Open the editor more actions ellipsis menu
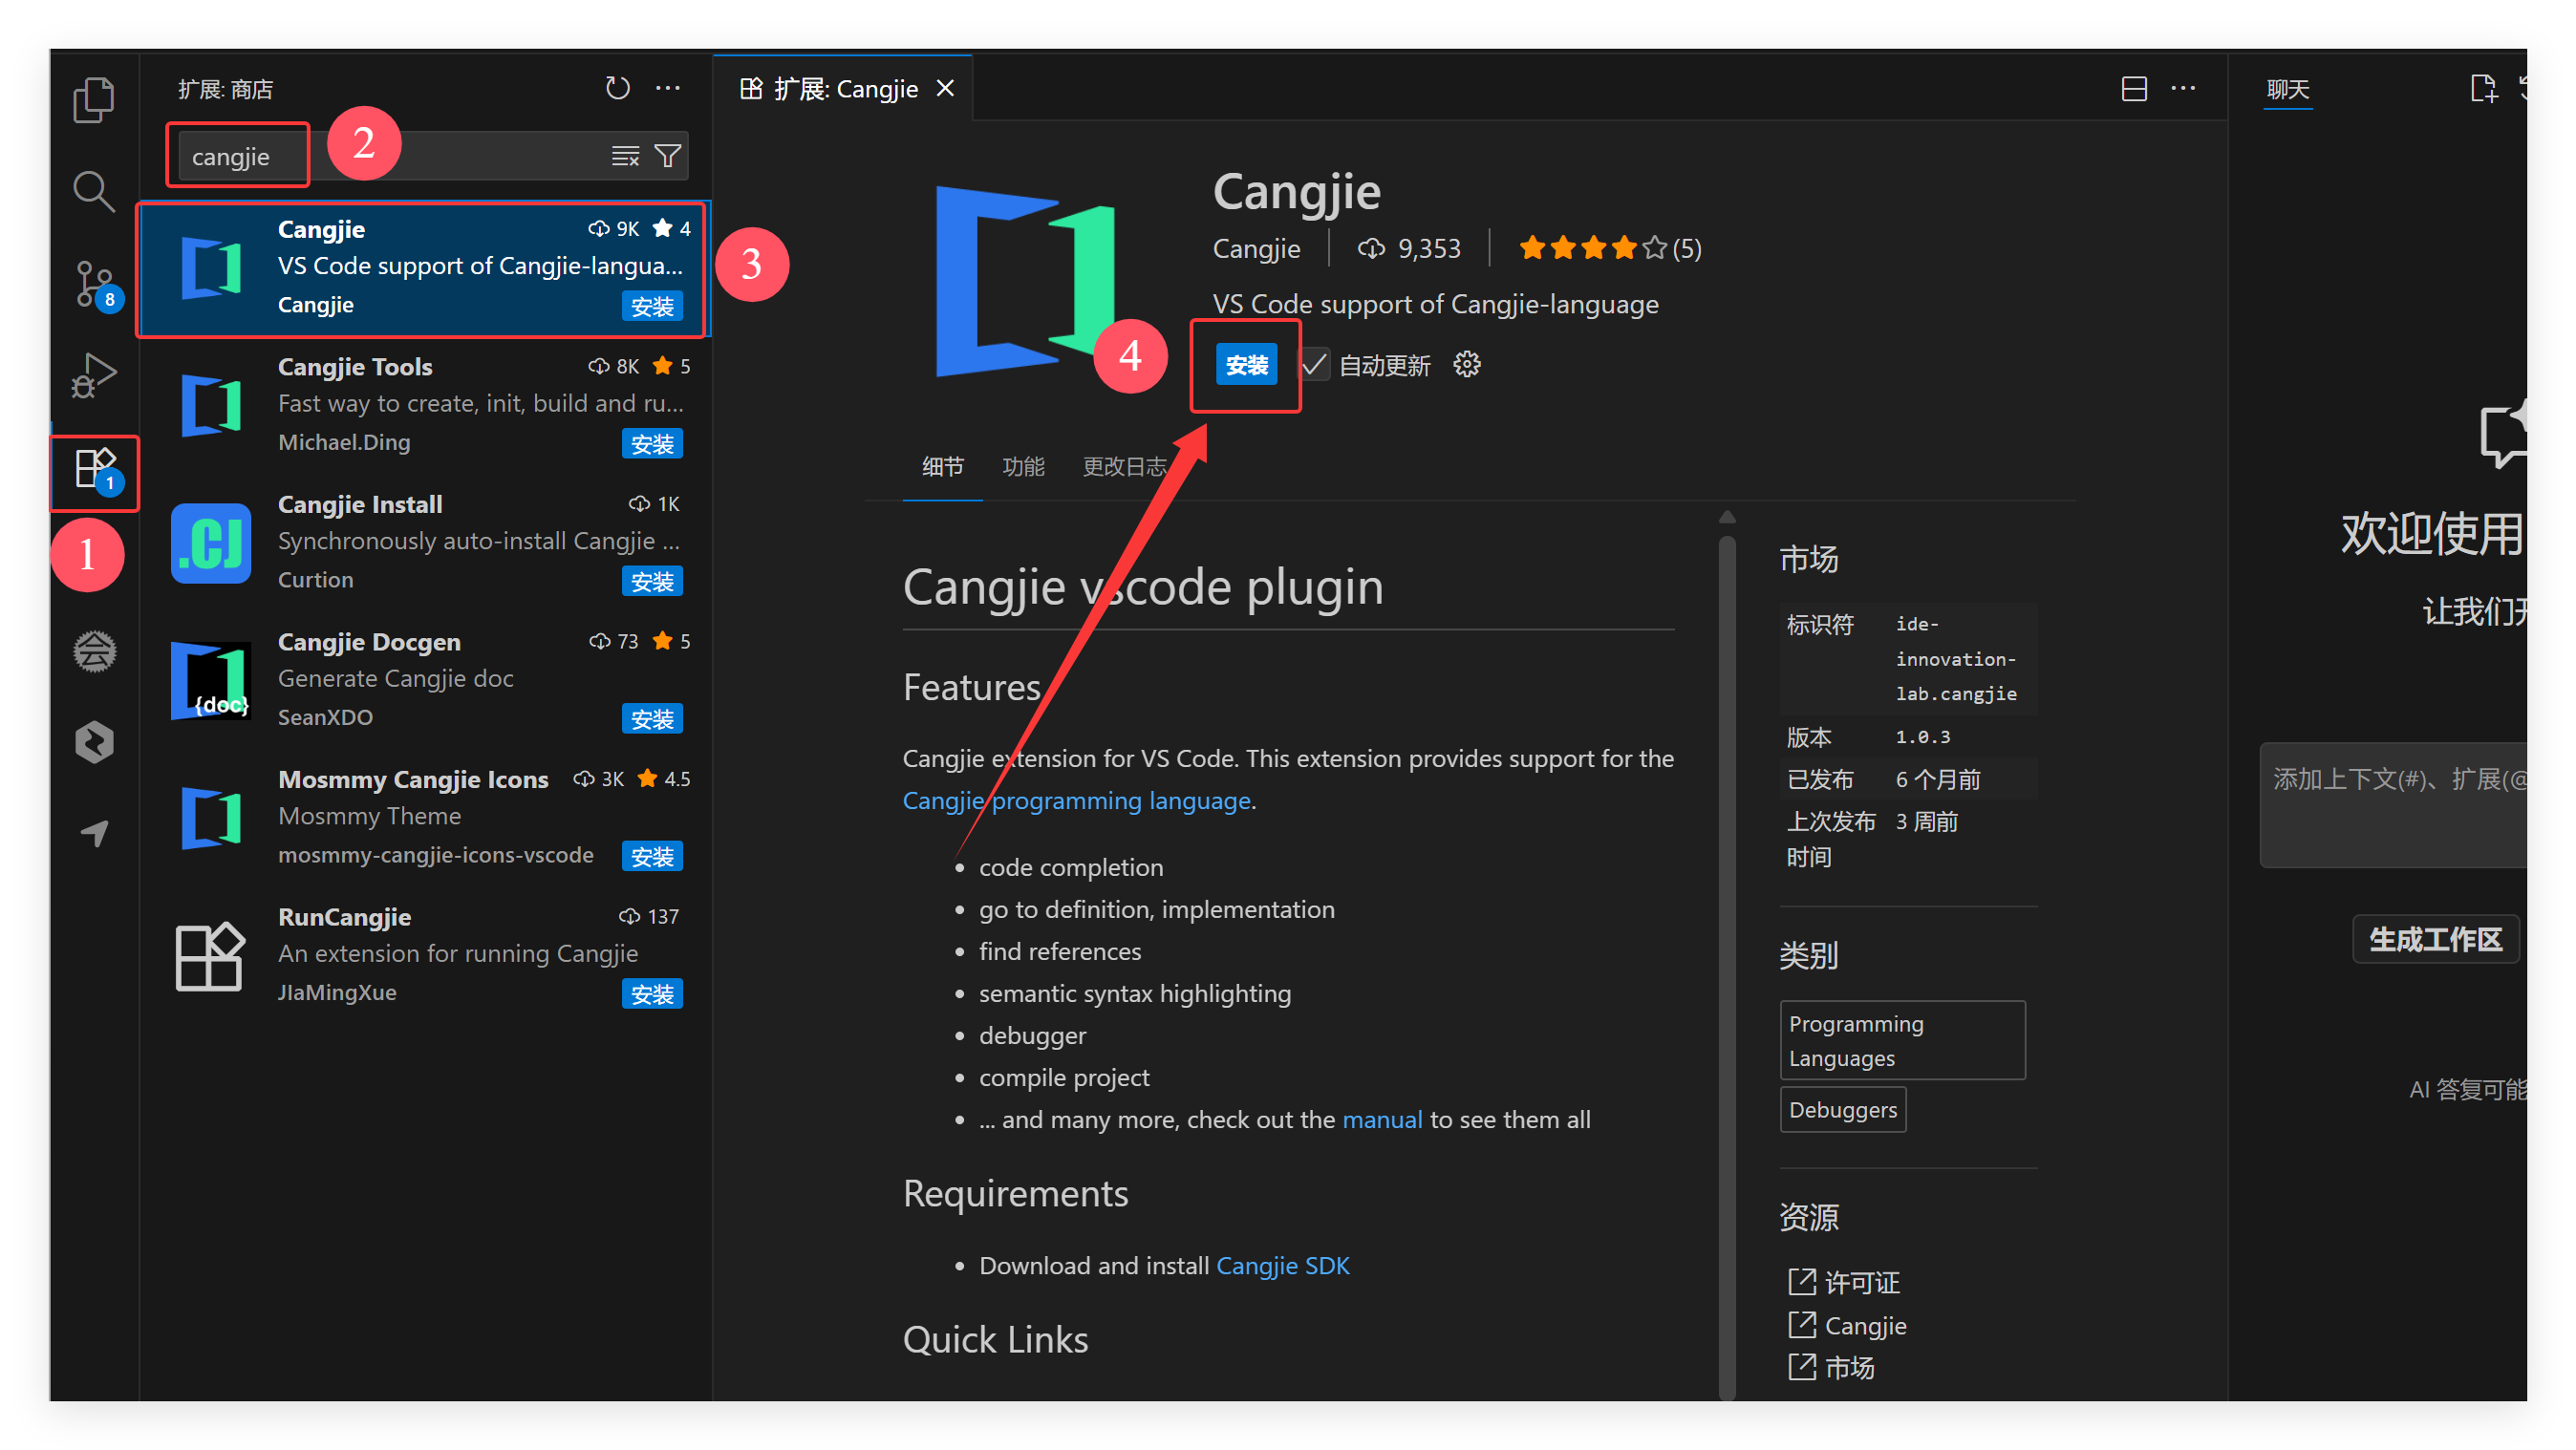Image resolution: width=2576 pixels, height=1450 pixels. coord(2182,89)
